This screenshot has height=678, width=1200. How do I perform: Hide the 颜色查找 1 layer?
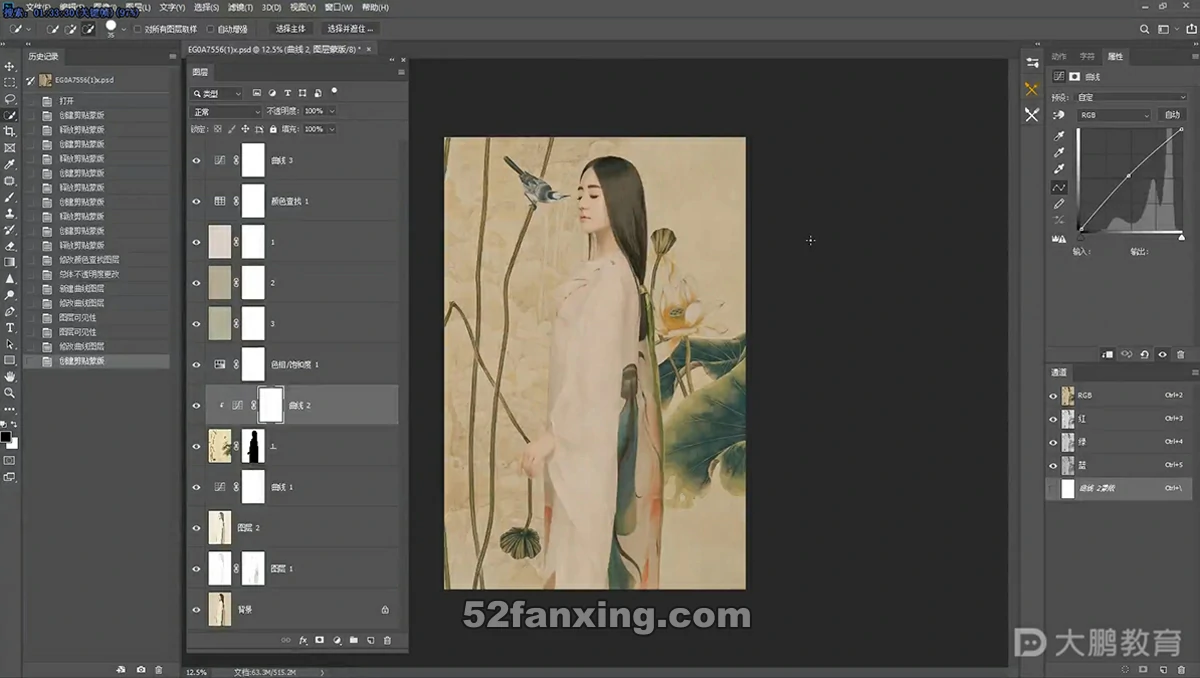coord(196,201)
